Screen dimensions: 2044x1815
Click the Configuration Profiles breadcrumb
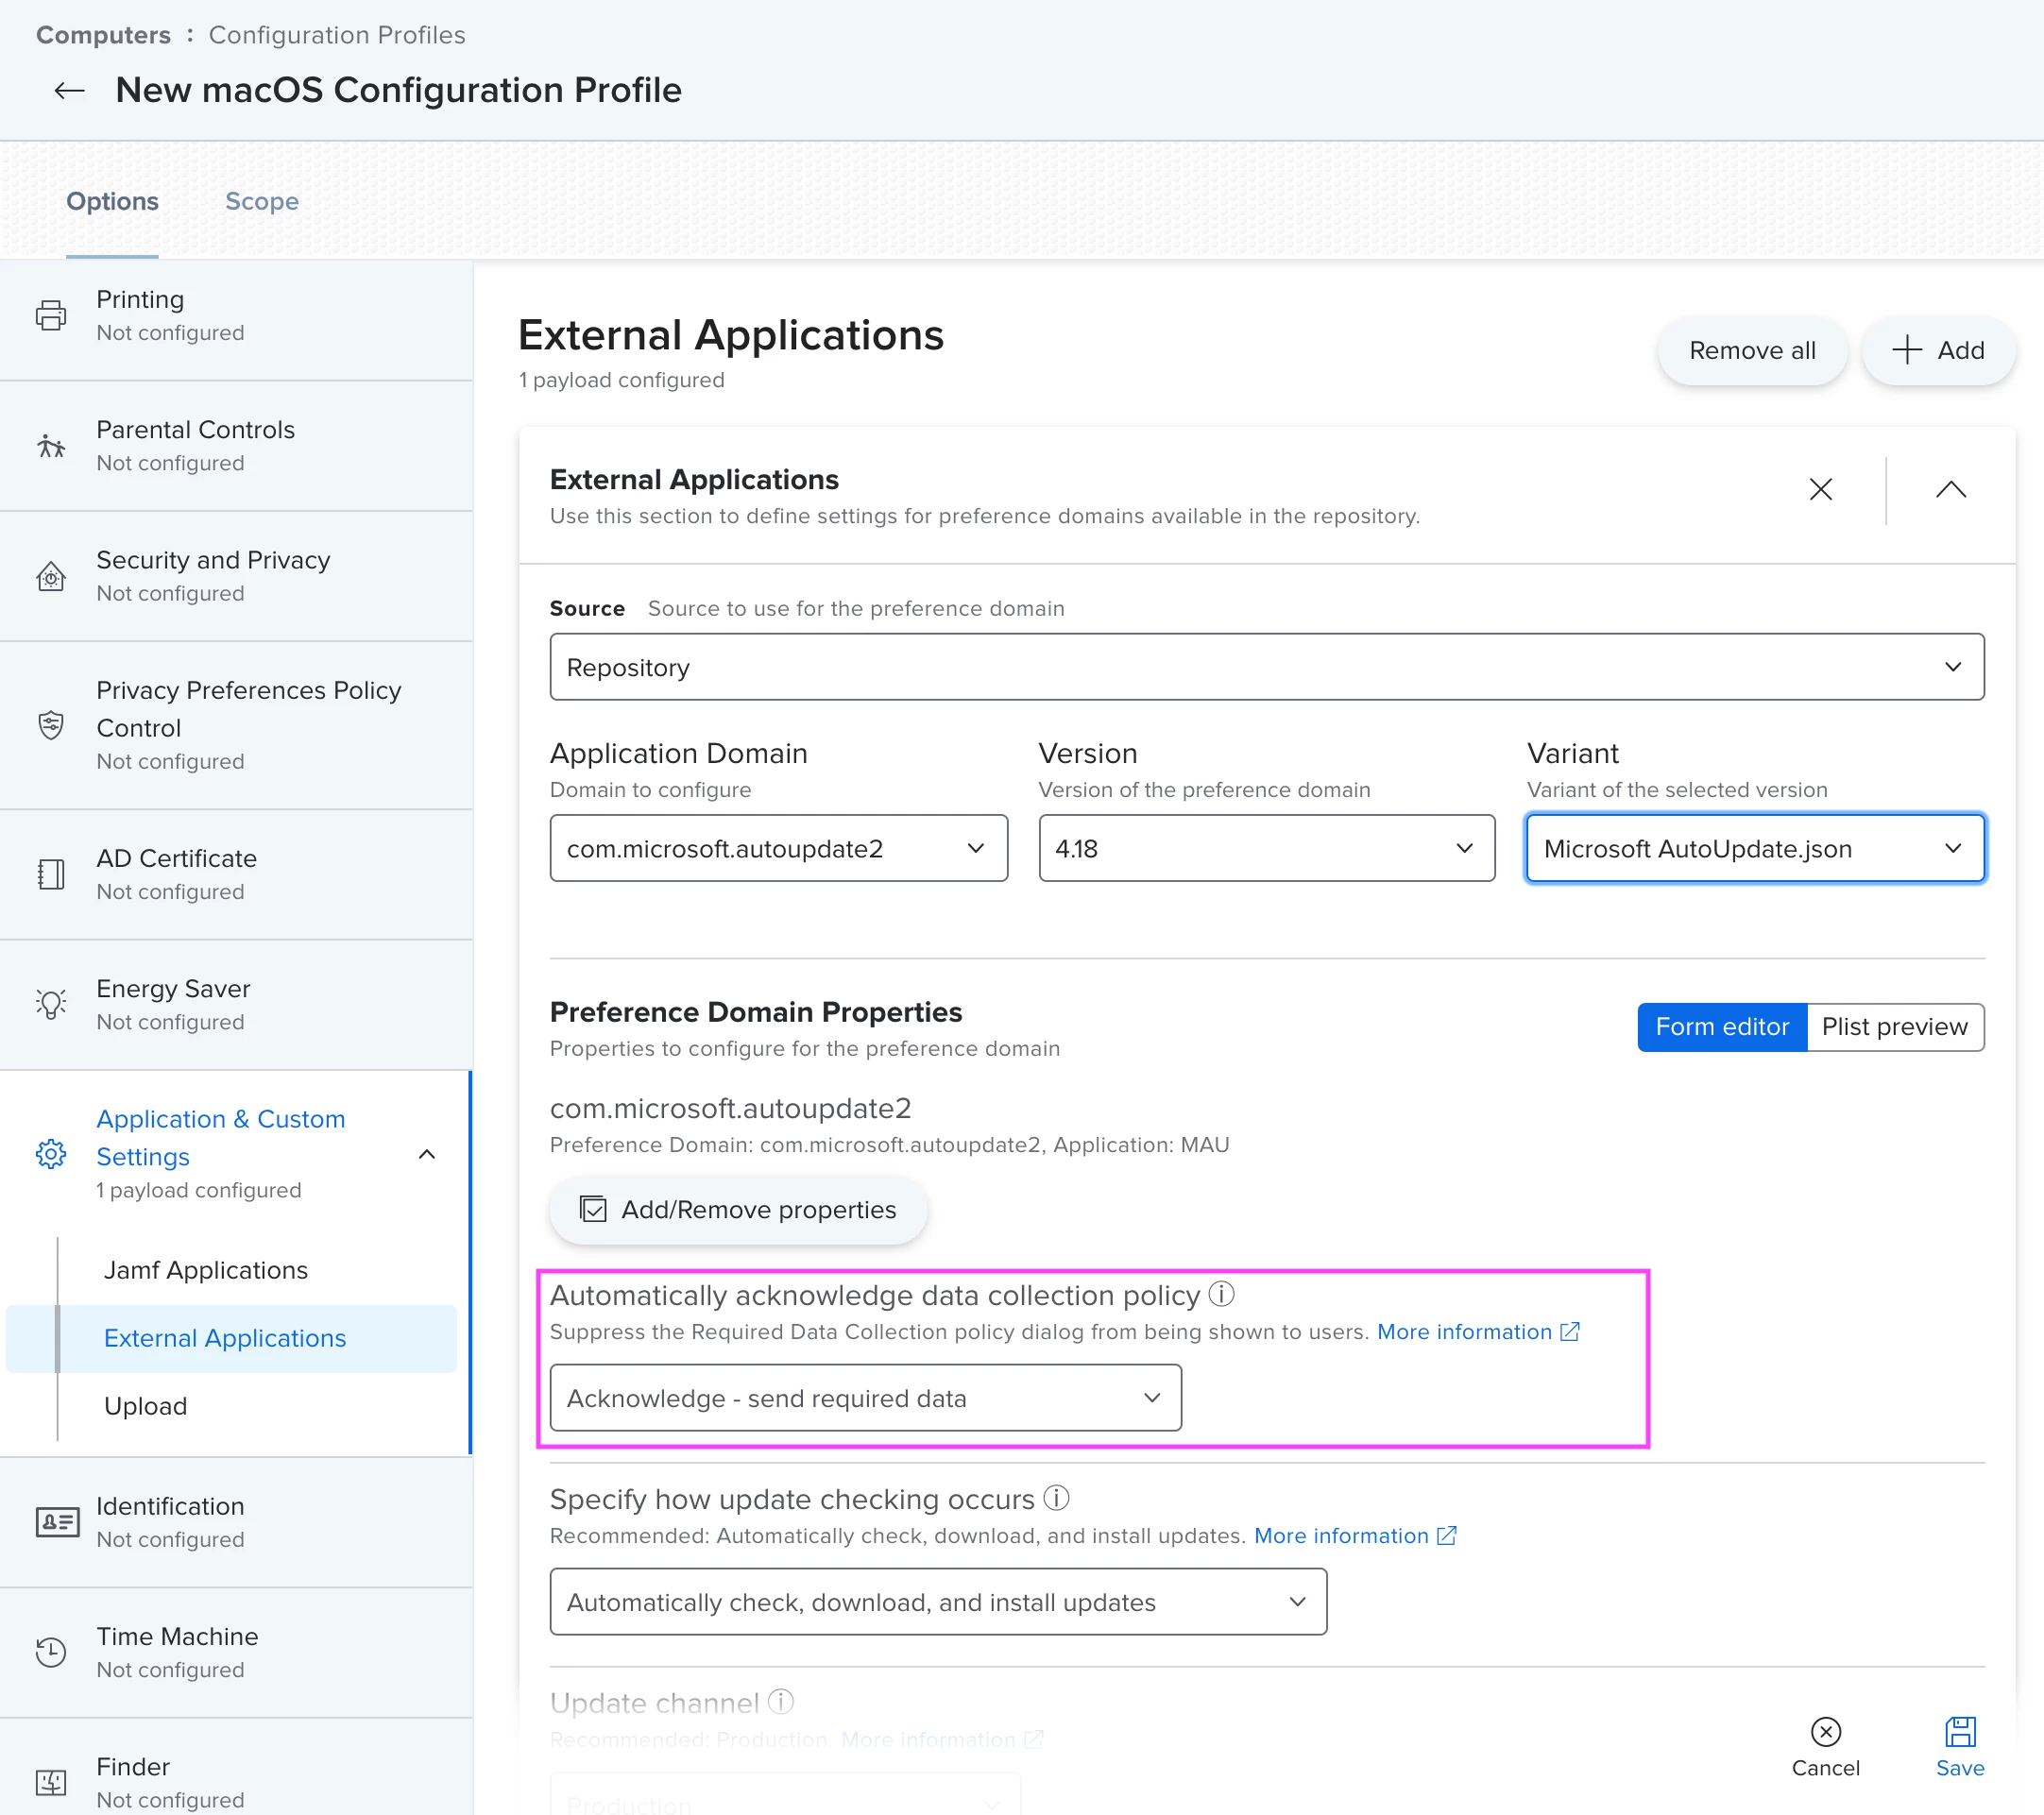click(x=337, y=35)
